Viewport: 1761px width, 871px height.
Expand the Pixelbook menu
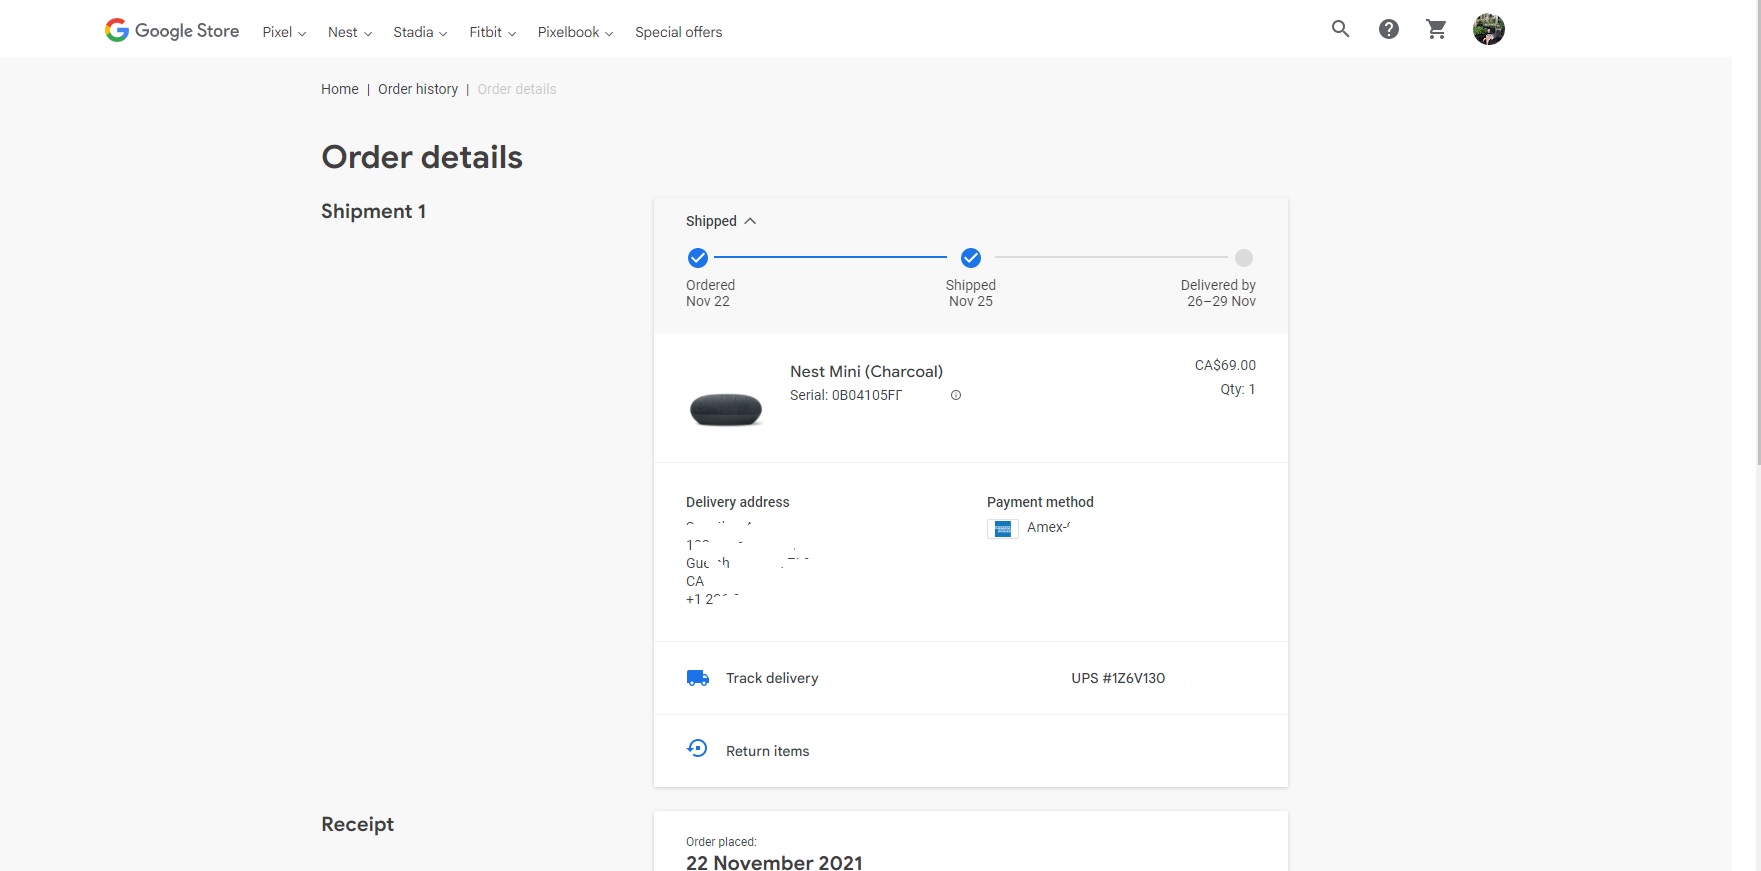click(575, 32)
